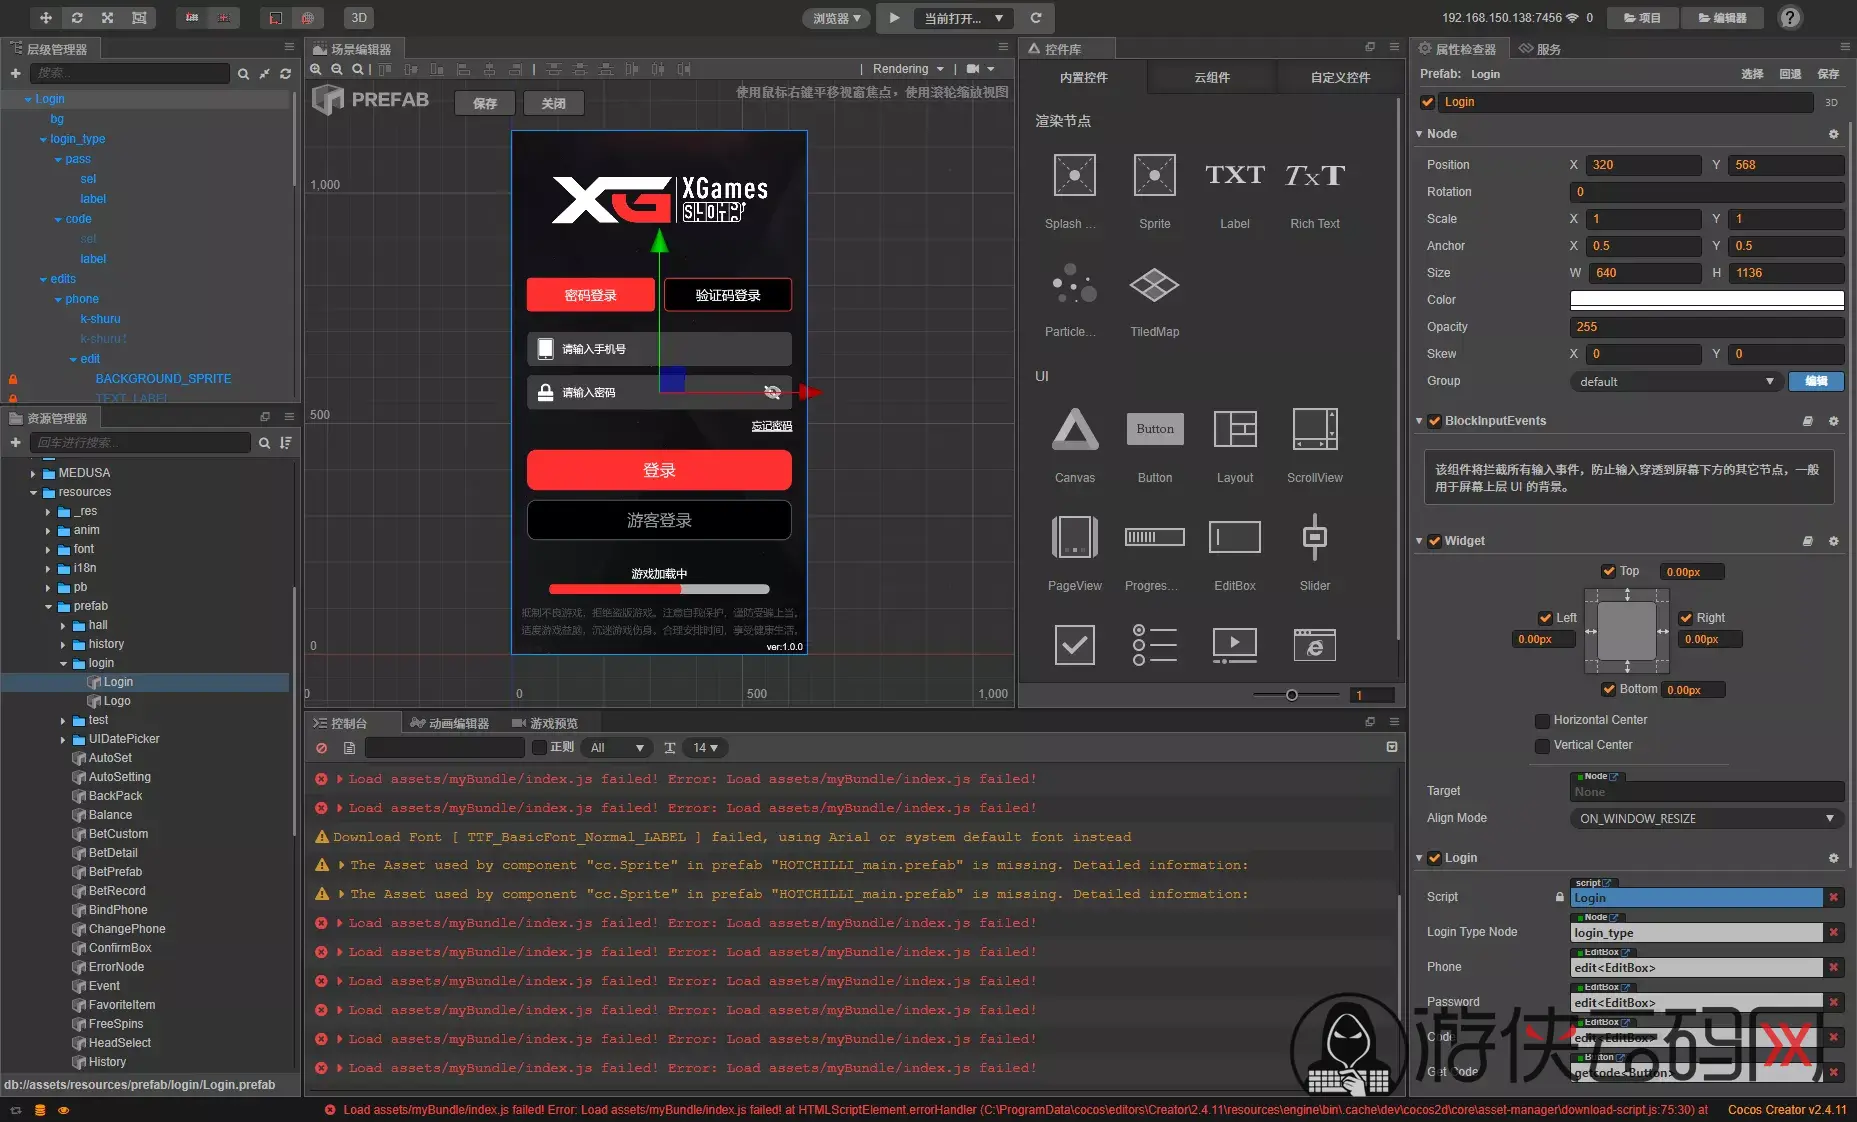Close the prefab editing mode
The height and width of the screenshot is (1122, 1857).
554,103
